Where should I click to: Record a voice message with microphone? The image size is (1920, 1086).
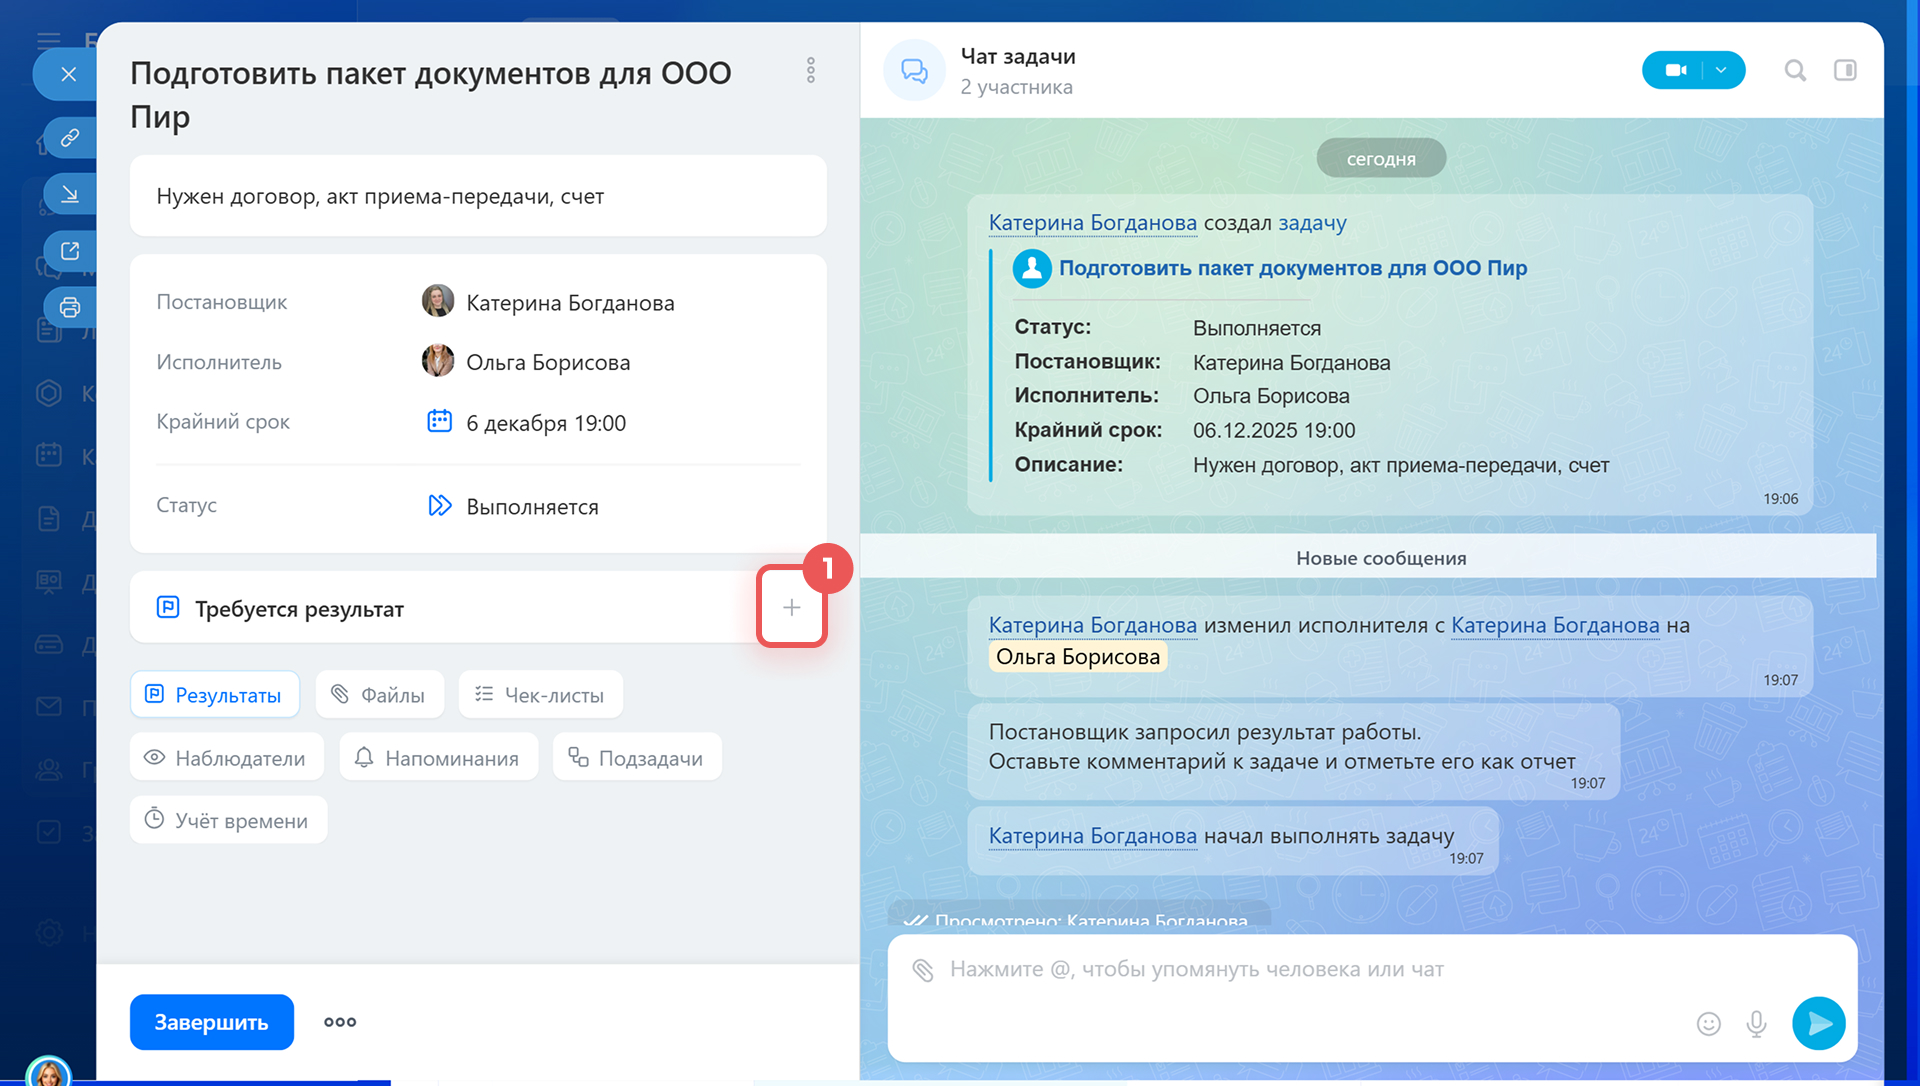[x=1756, y=1023]
